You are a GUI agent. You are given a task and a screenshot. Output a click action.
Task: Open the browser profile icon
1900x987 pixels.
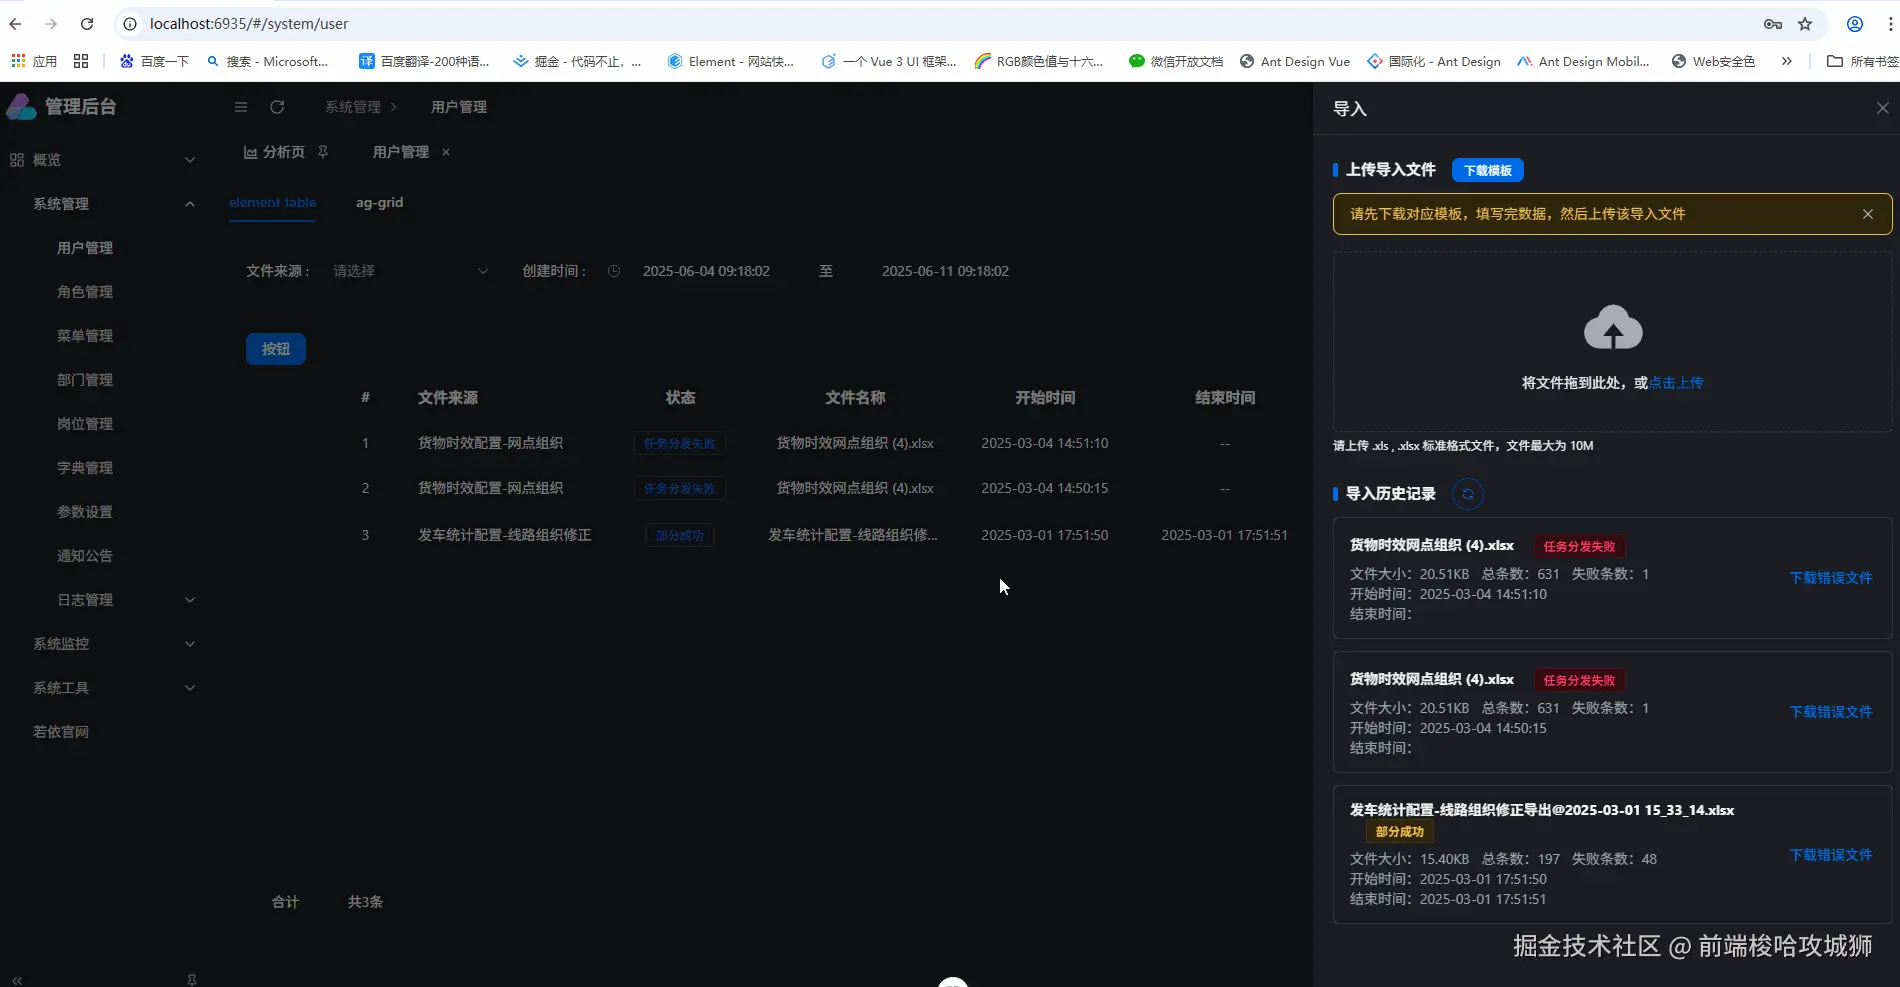pyautogui.click(x=1855, y=24)
